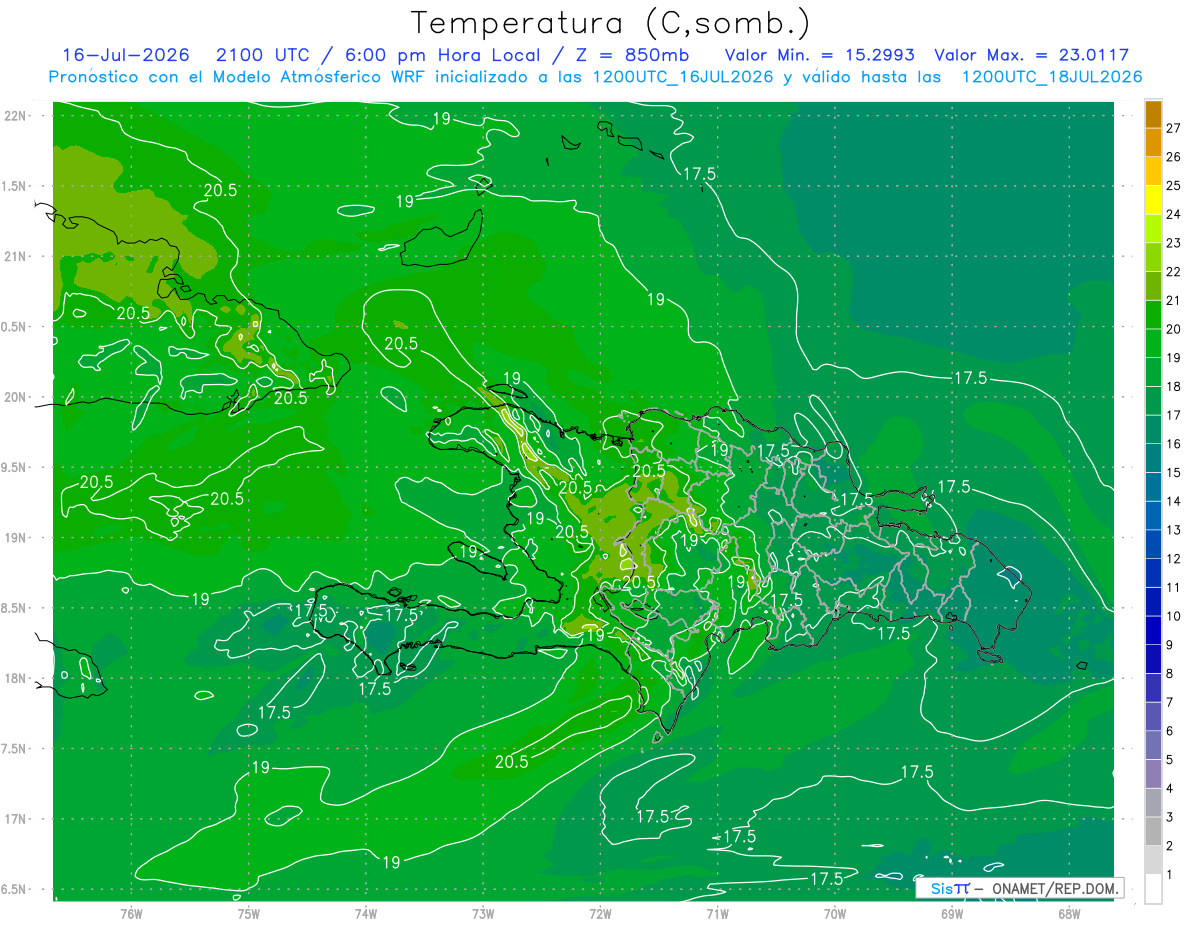Click the color scale label 24

pos(1174,214)
